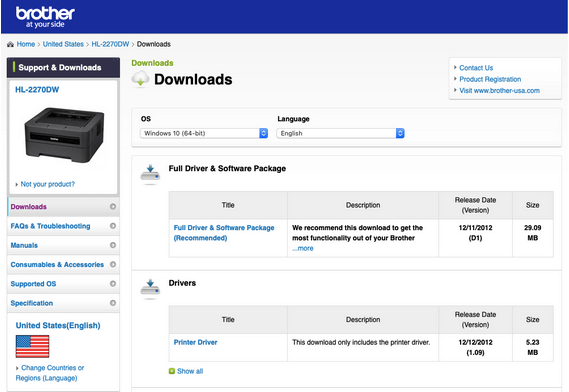The image size is (569, 392).
Task: Click the arrow icon beside Specification
Action: (113, 303)
